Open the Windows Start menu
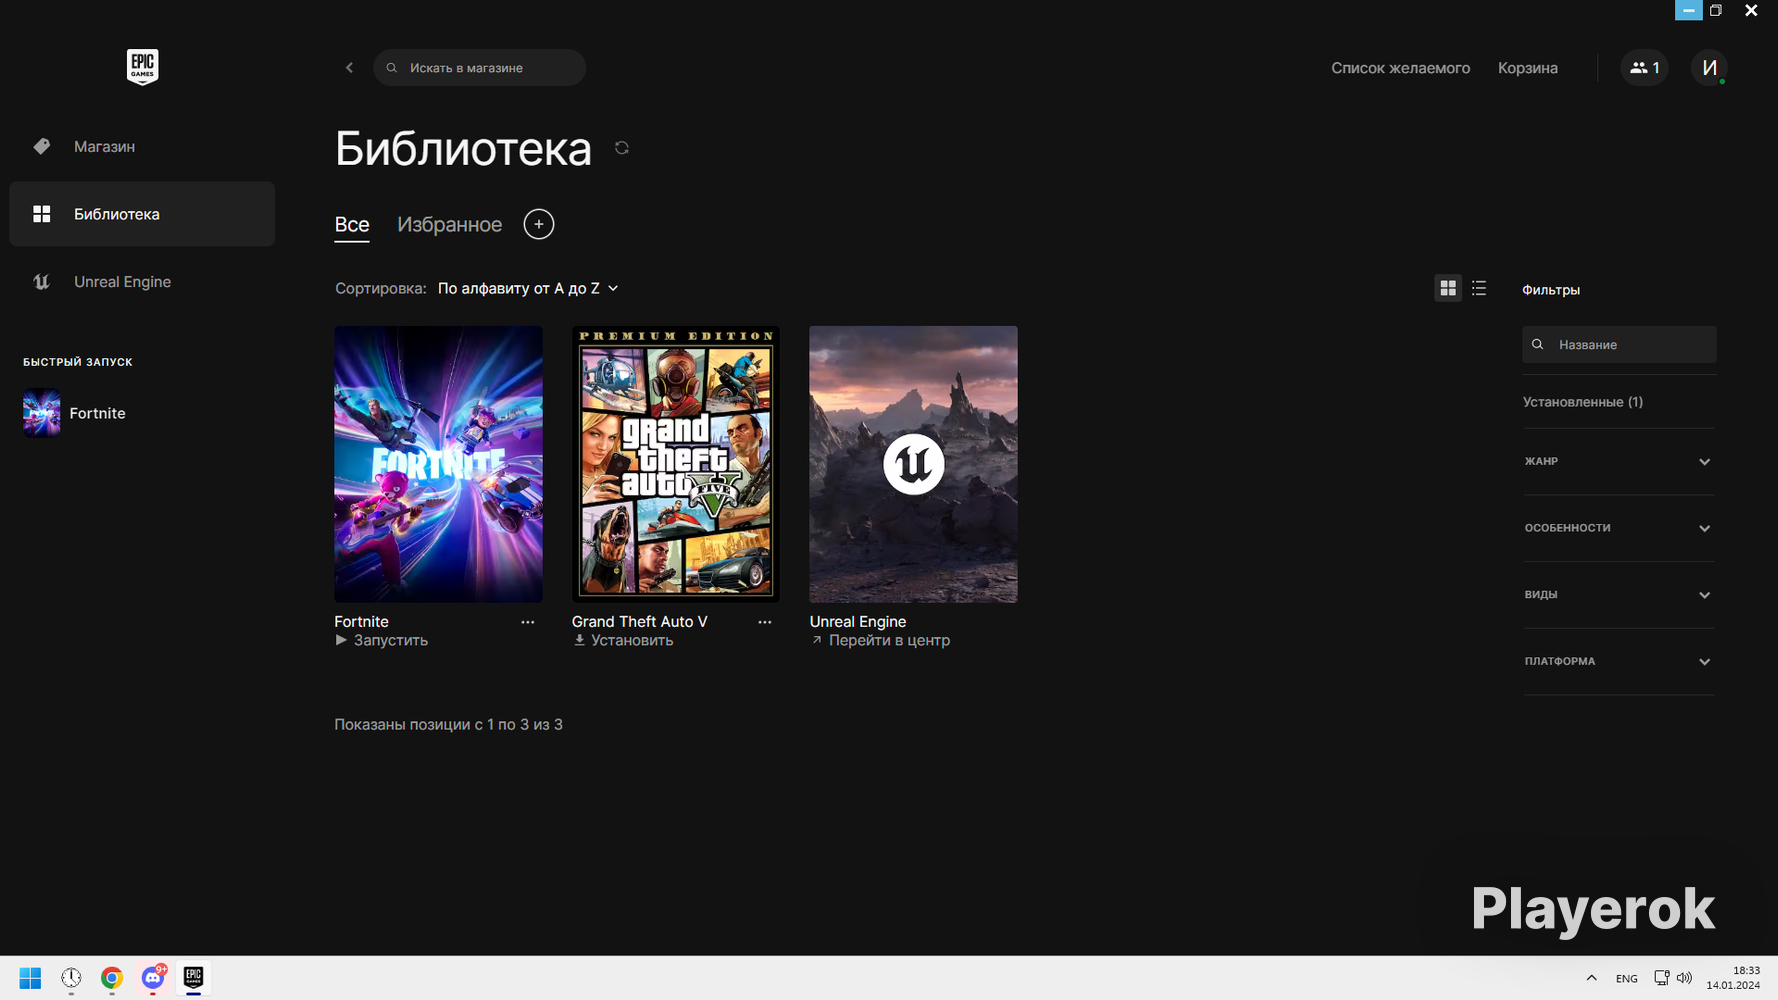This screenshot has height=1000, width=1778. [x=30, y=978]
